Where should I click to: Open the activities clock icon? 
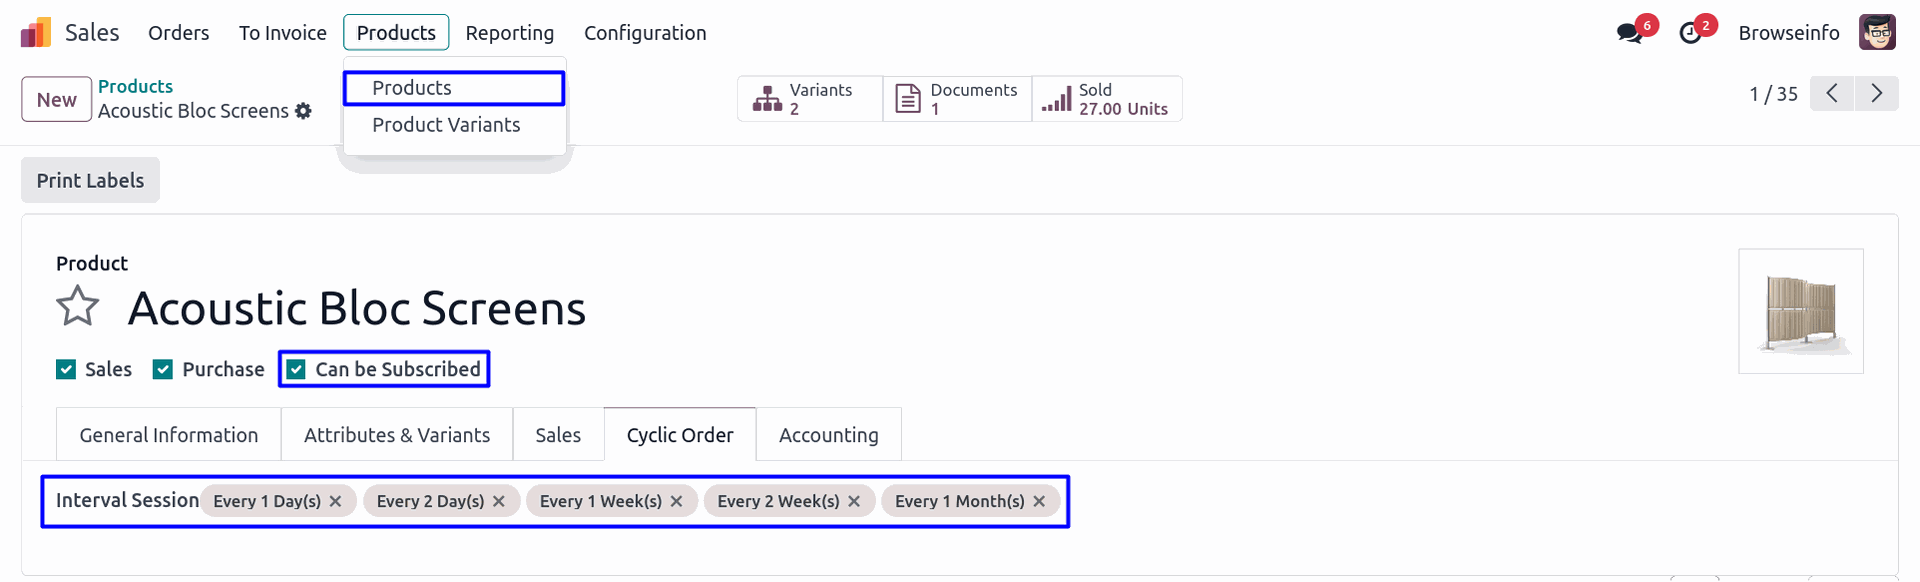[x=1690, y=33]
